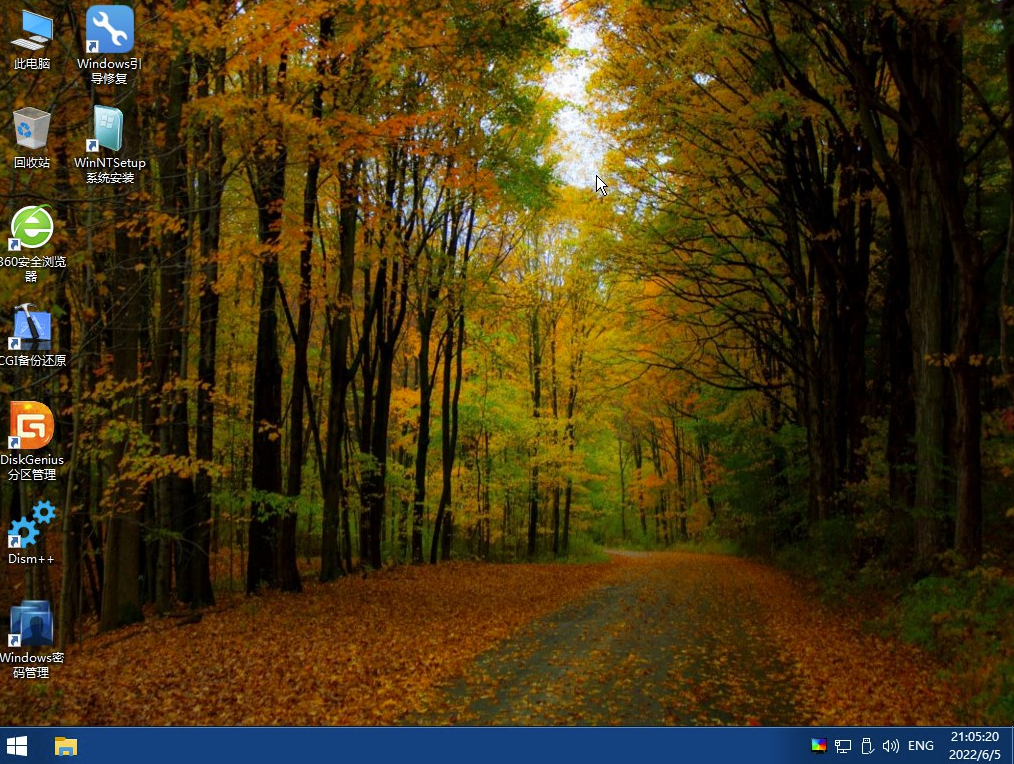Click the colorful display settings tray icon
Screen dimensions: 1014x764
[818, 746]
